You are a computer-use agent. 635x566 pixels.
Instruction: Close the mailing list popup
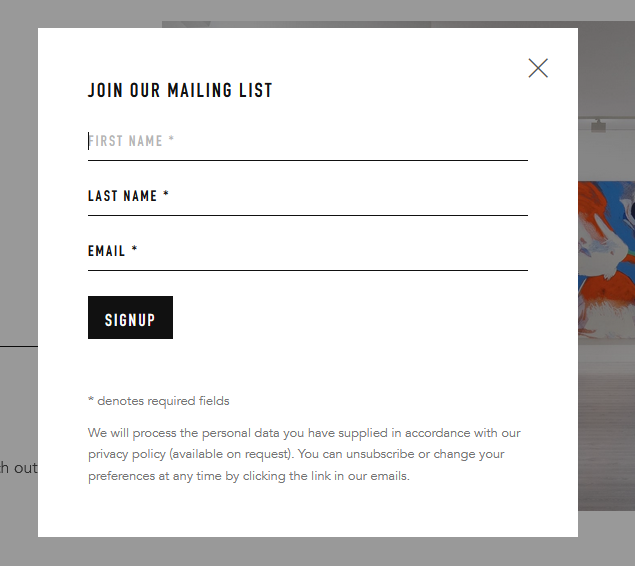(x=538, y=68)
